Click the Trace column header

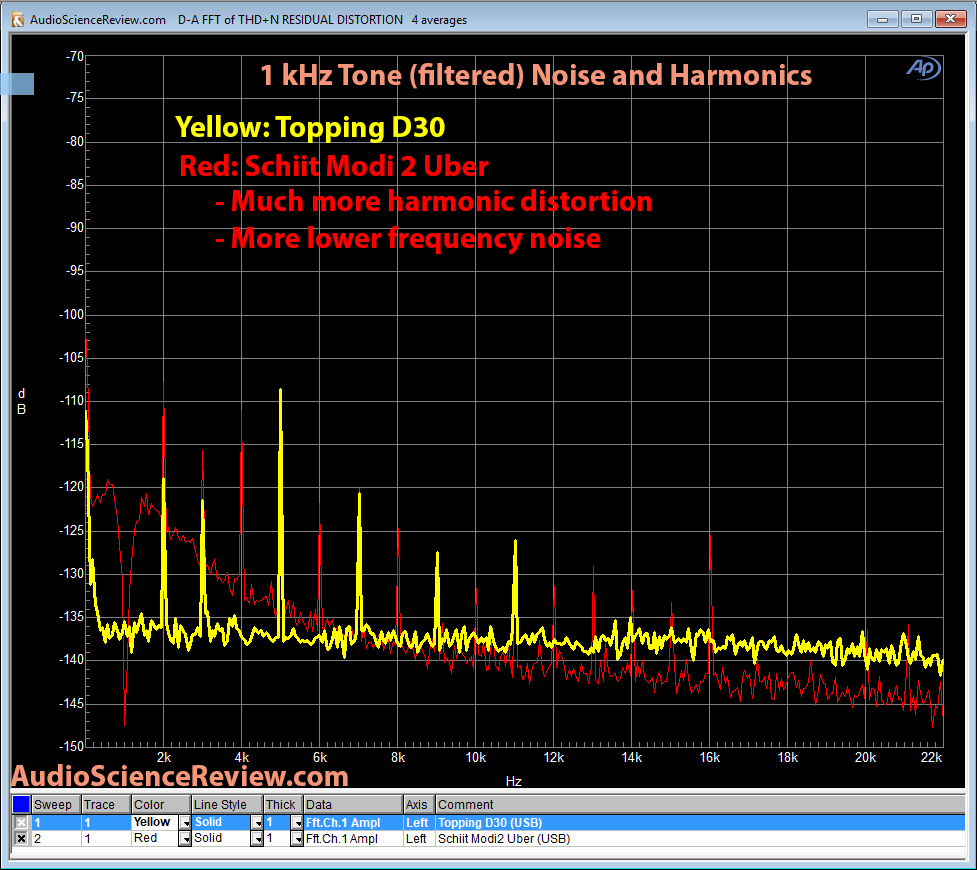click(106, 805)
